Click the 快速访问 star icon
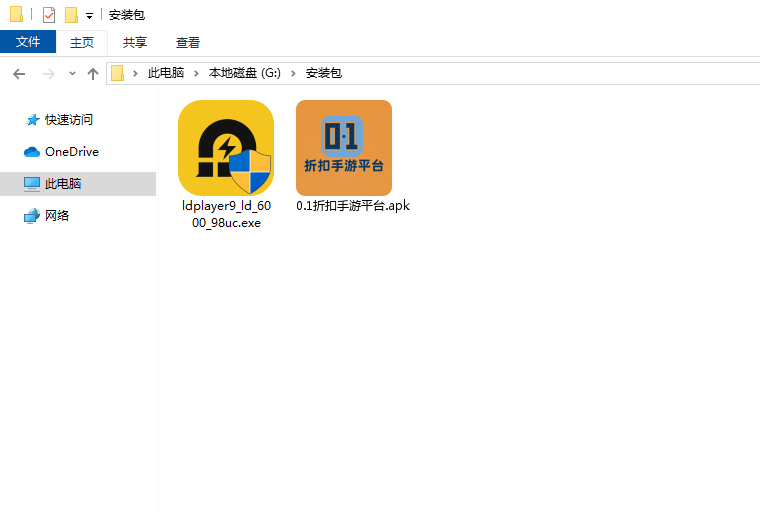 click(x=32, y=119)
